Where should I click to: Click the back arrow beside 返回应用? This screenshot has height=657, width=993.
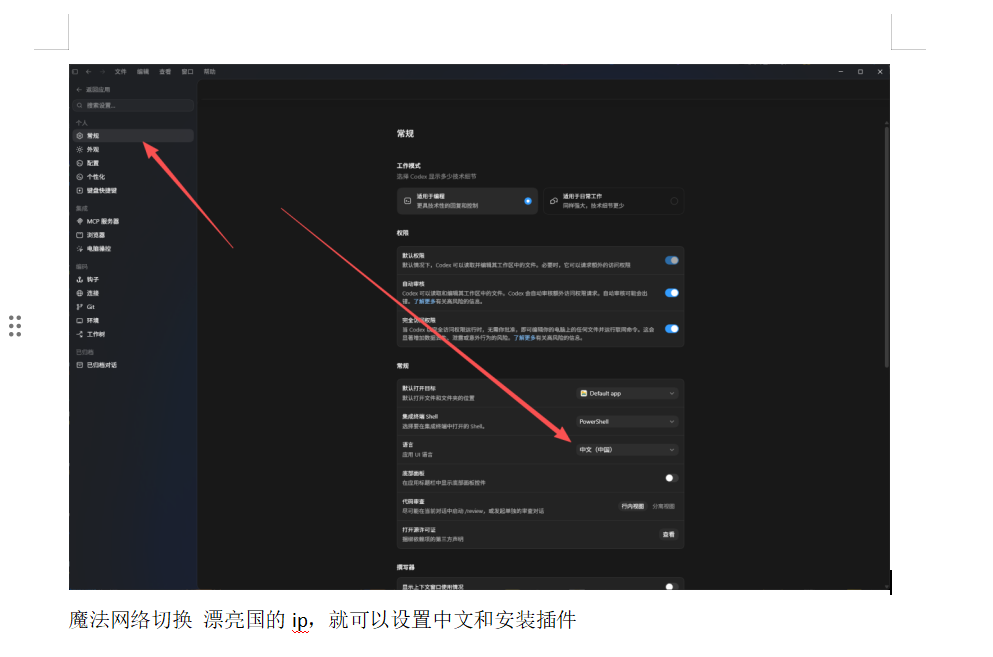click(x=79, y=90)
